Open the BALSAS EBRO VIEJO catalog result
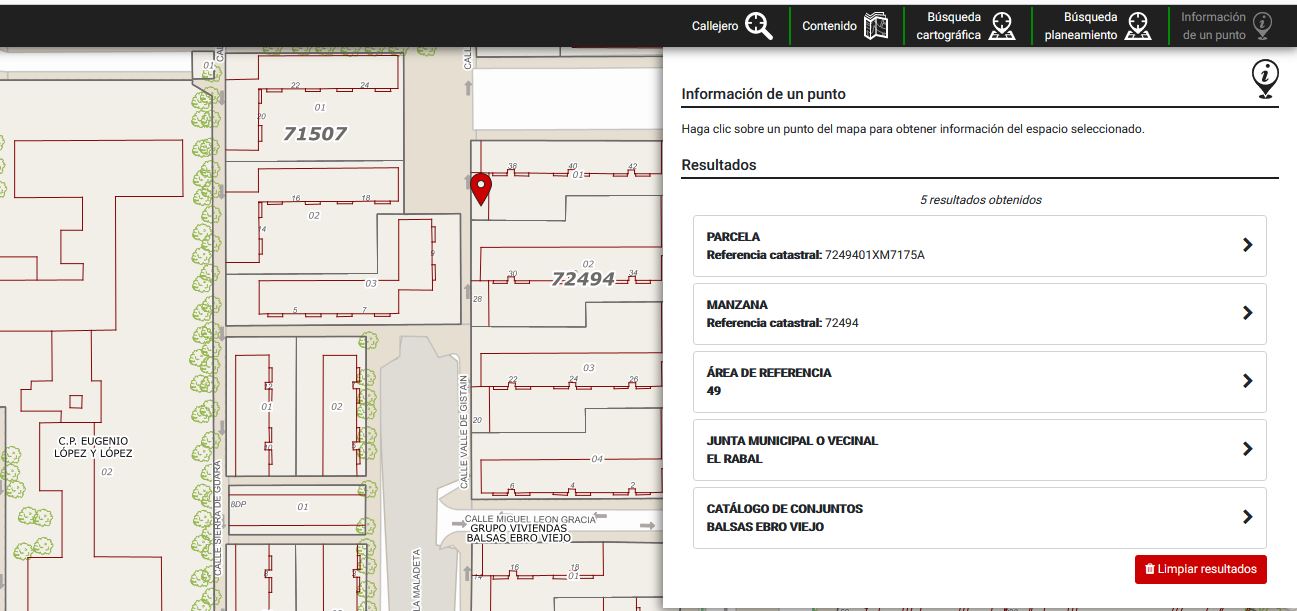This screenshot has width=1297, height=611. 765,527
